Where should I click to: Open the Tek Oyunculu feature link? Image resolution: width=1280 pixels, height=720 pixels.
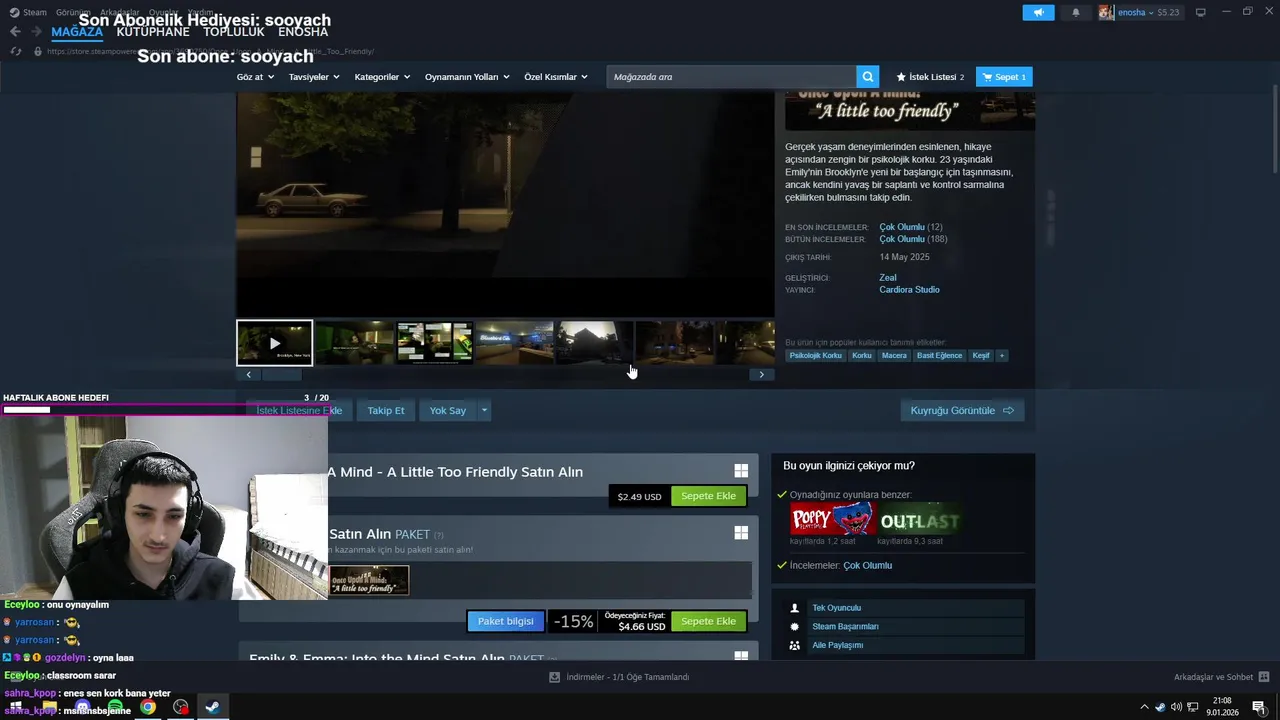[836, 608]
